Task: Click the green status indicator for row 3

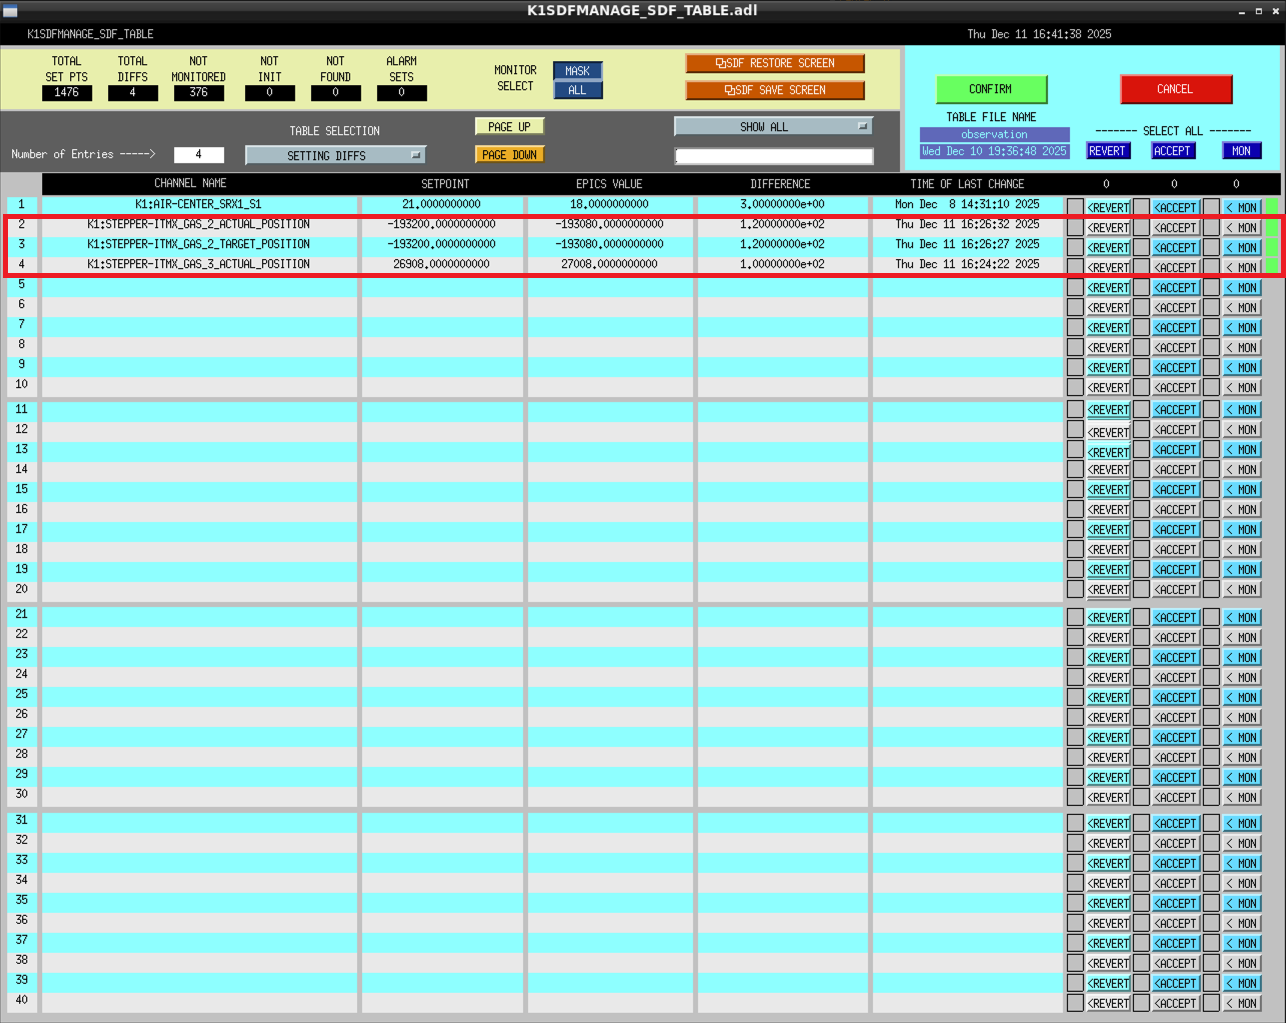Action: coord(1272,246)
